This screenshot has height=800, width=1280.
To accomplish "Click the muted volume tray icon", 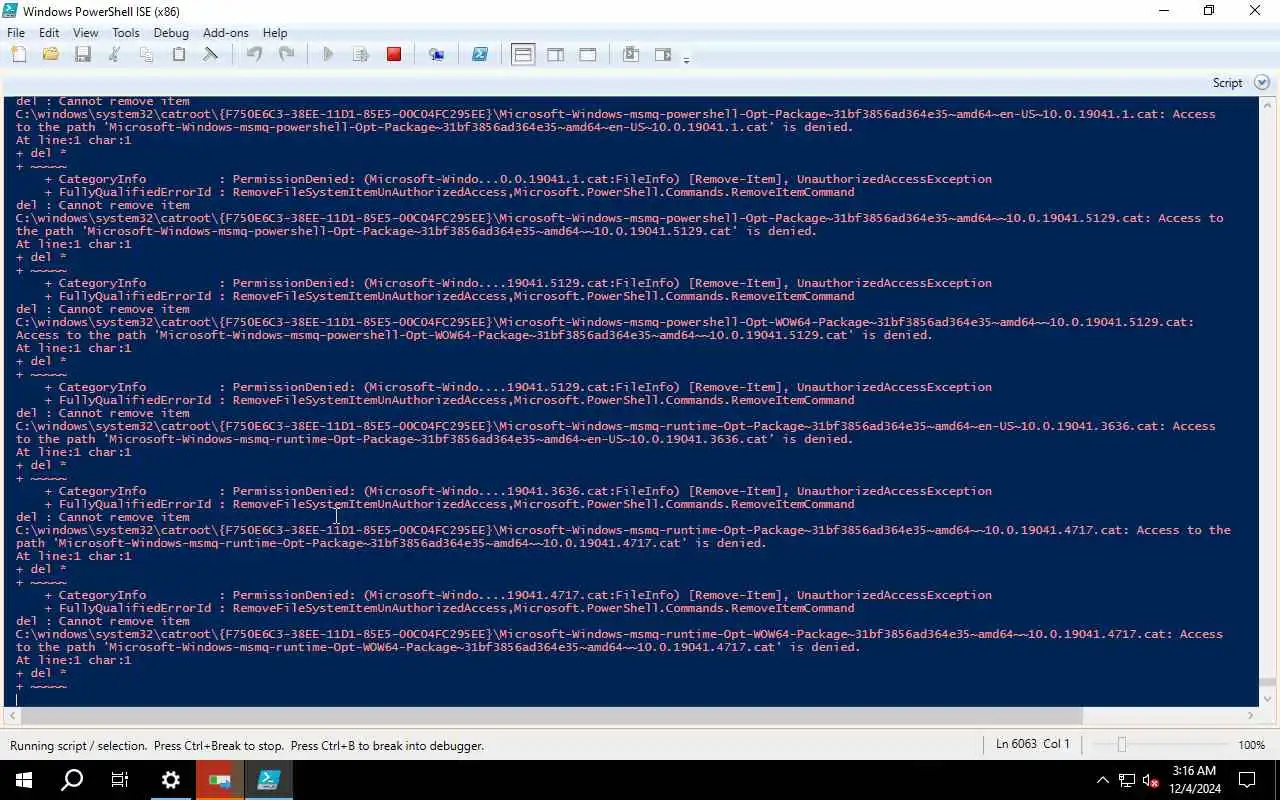I will [x=1151, y=780].
